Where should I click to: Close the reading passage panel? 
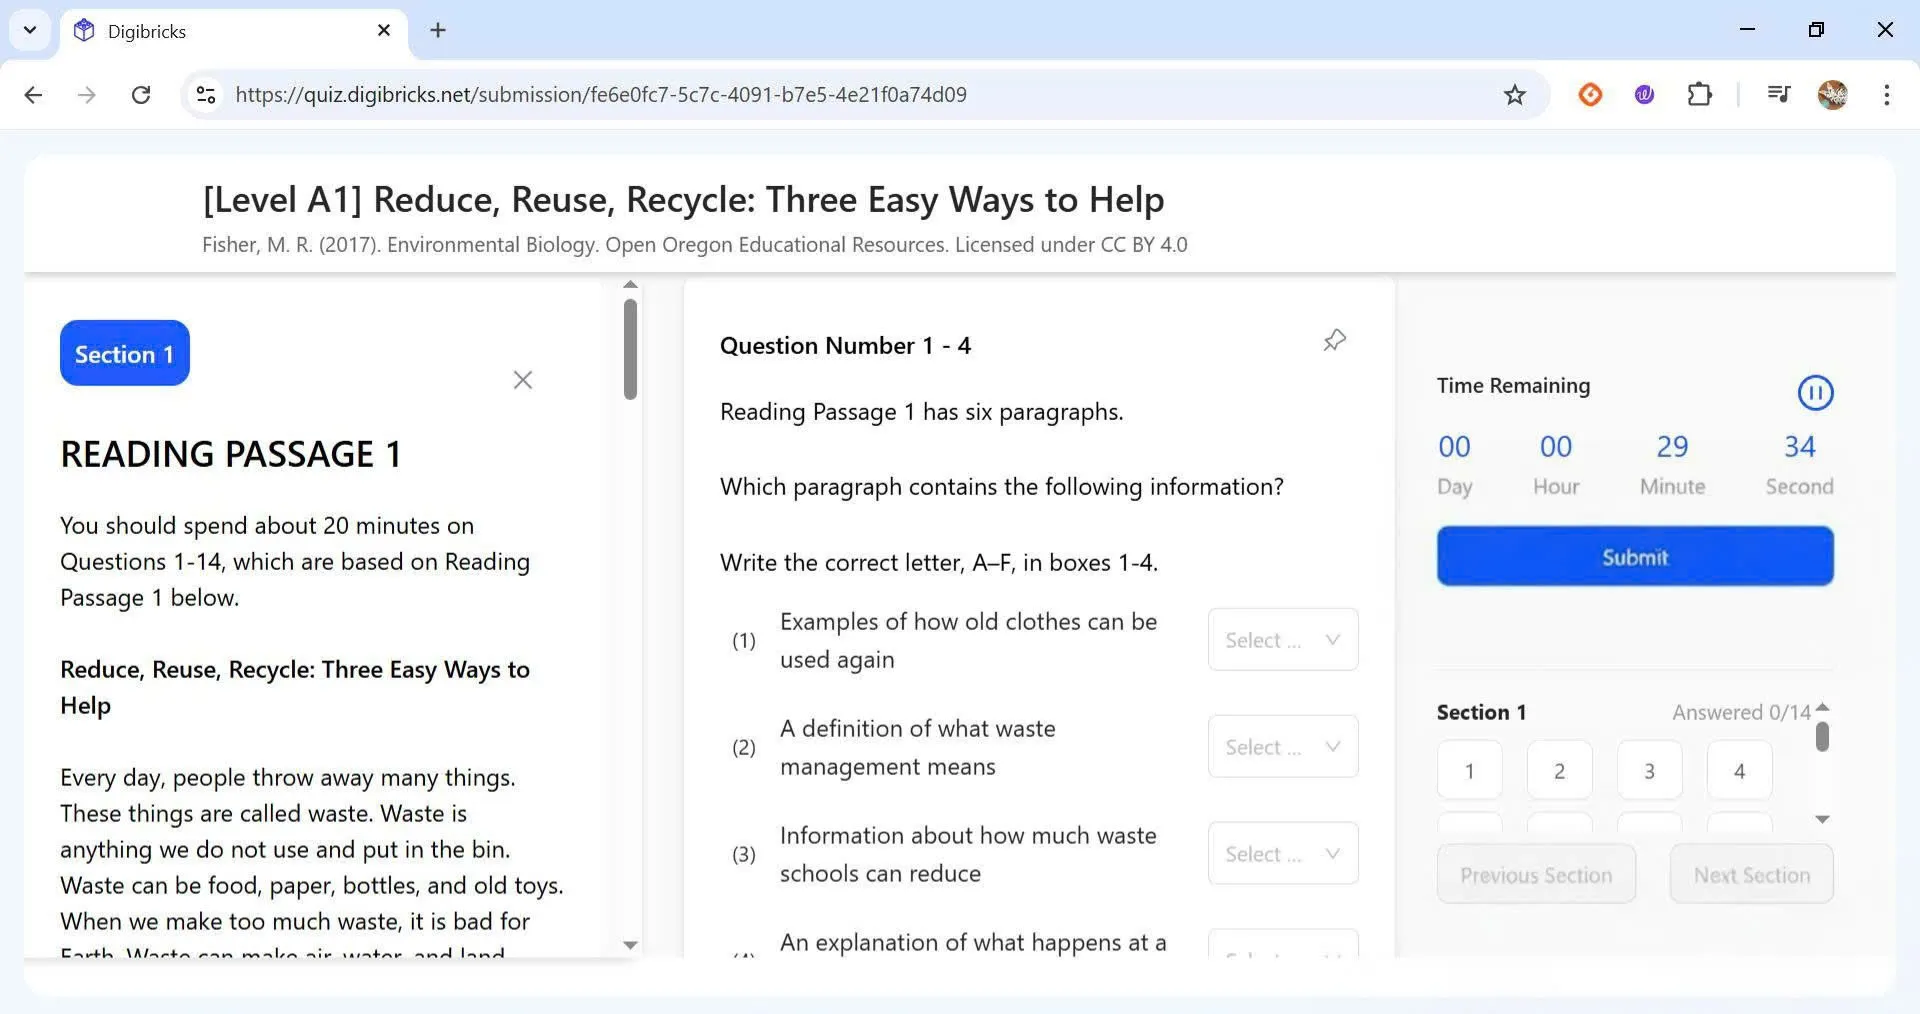click(x=522, y=380)
